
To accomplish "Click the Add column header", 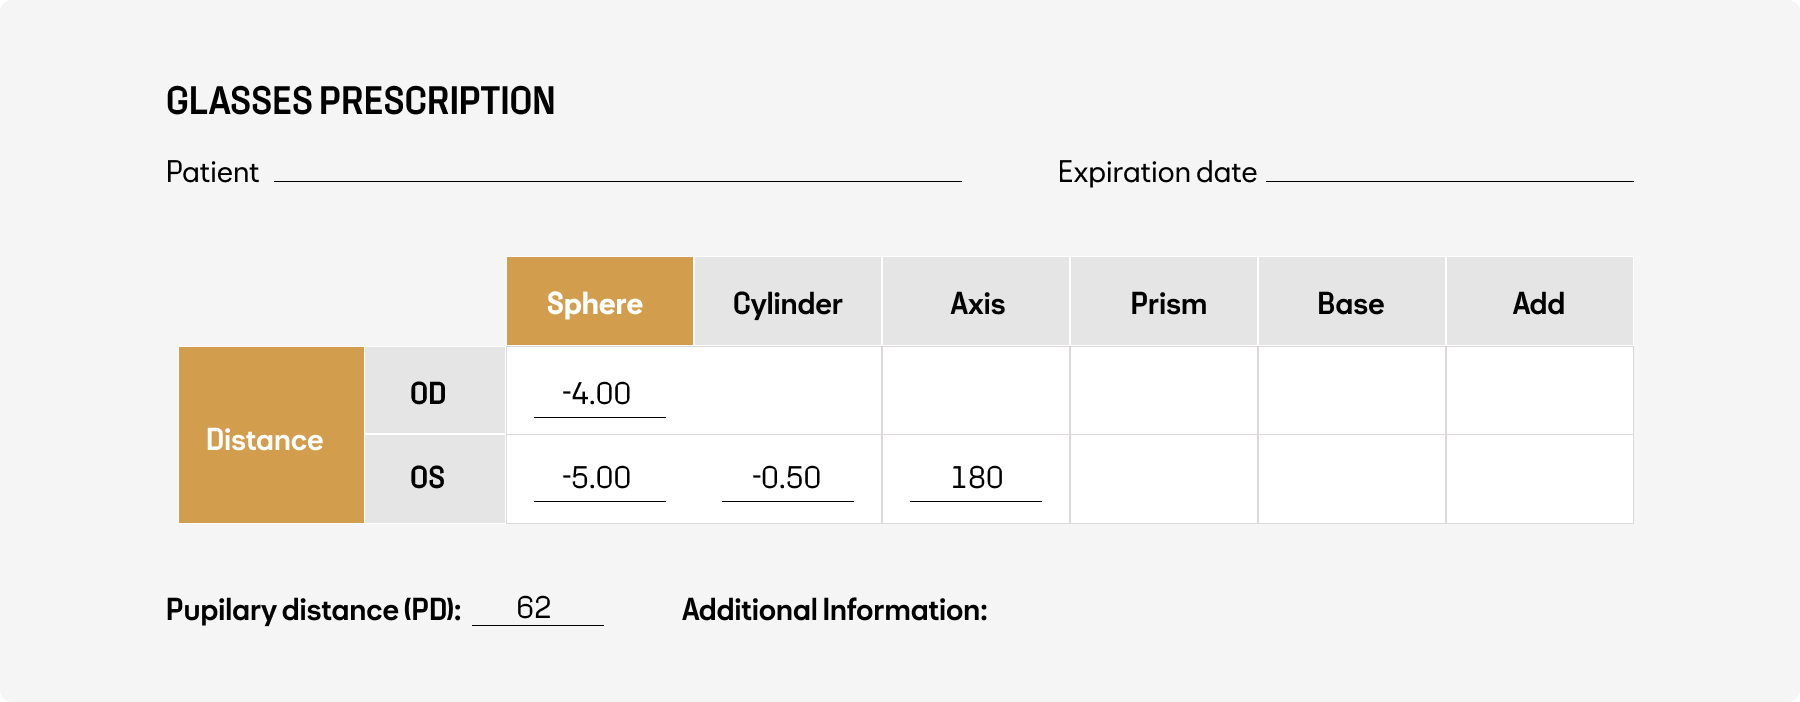I will 1539,302.
